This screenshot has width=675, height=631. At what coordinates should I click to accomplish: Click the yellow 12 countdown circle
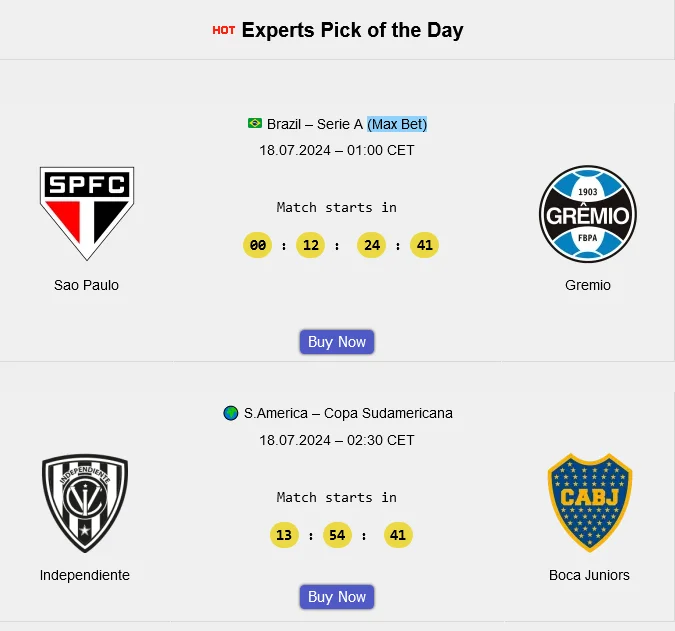[310, 245]
